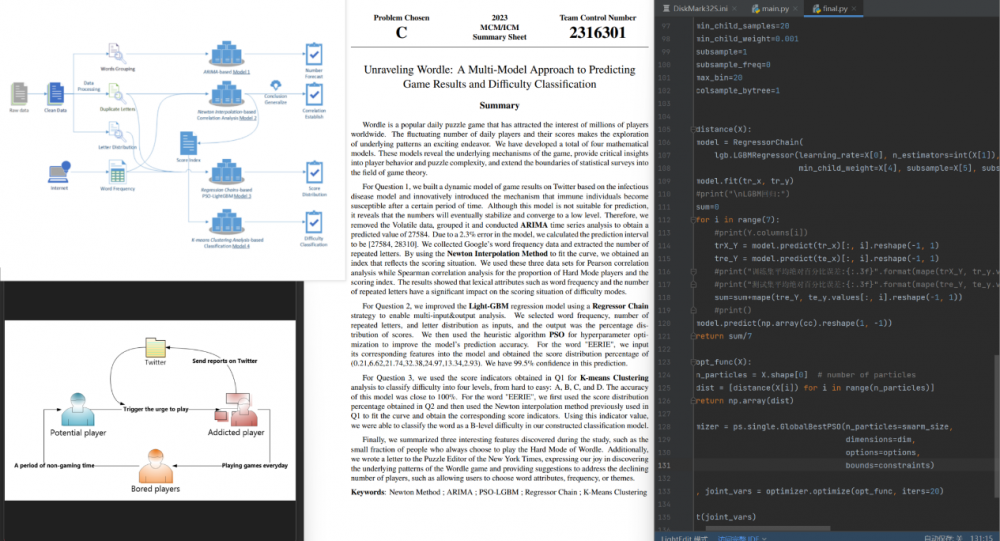Click the Team Control Number 2316301
1000x541 pixels.
point(598,33)
